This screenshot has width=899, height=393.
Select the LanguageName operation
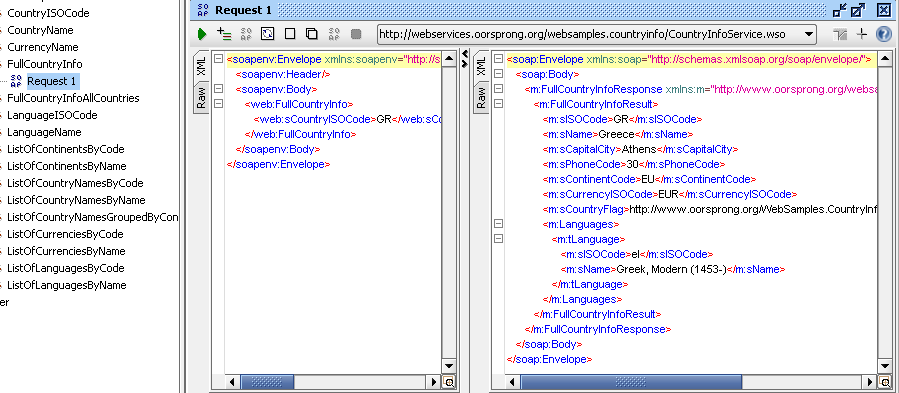tap(44, 133)
